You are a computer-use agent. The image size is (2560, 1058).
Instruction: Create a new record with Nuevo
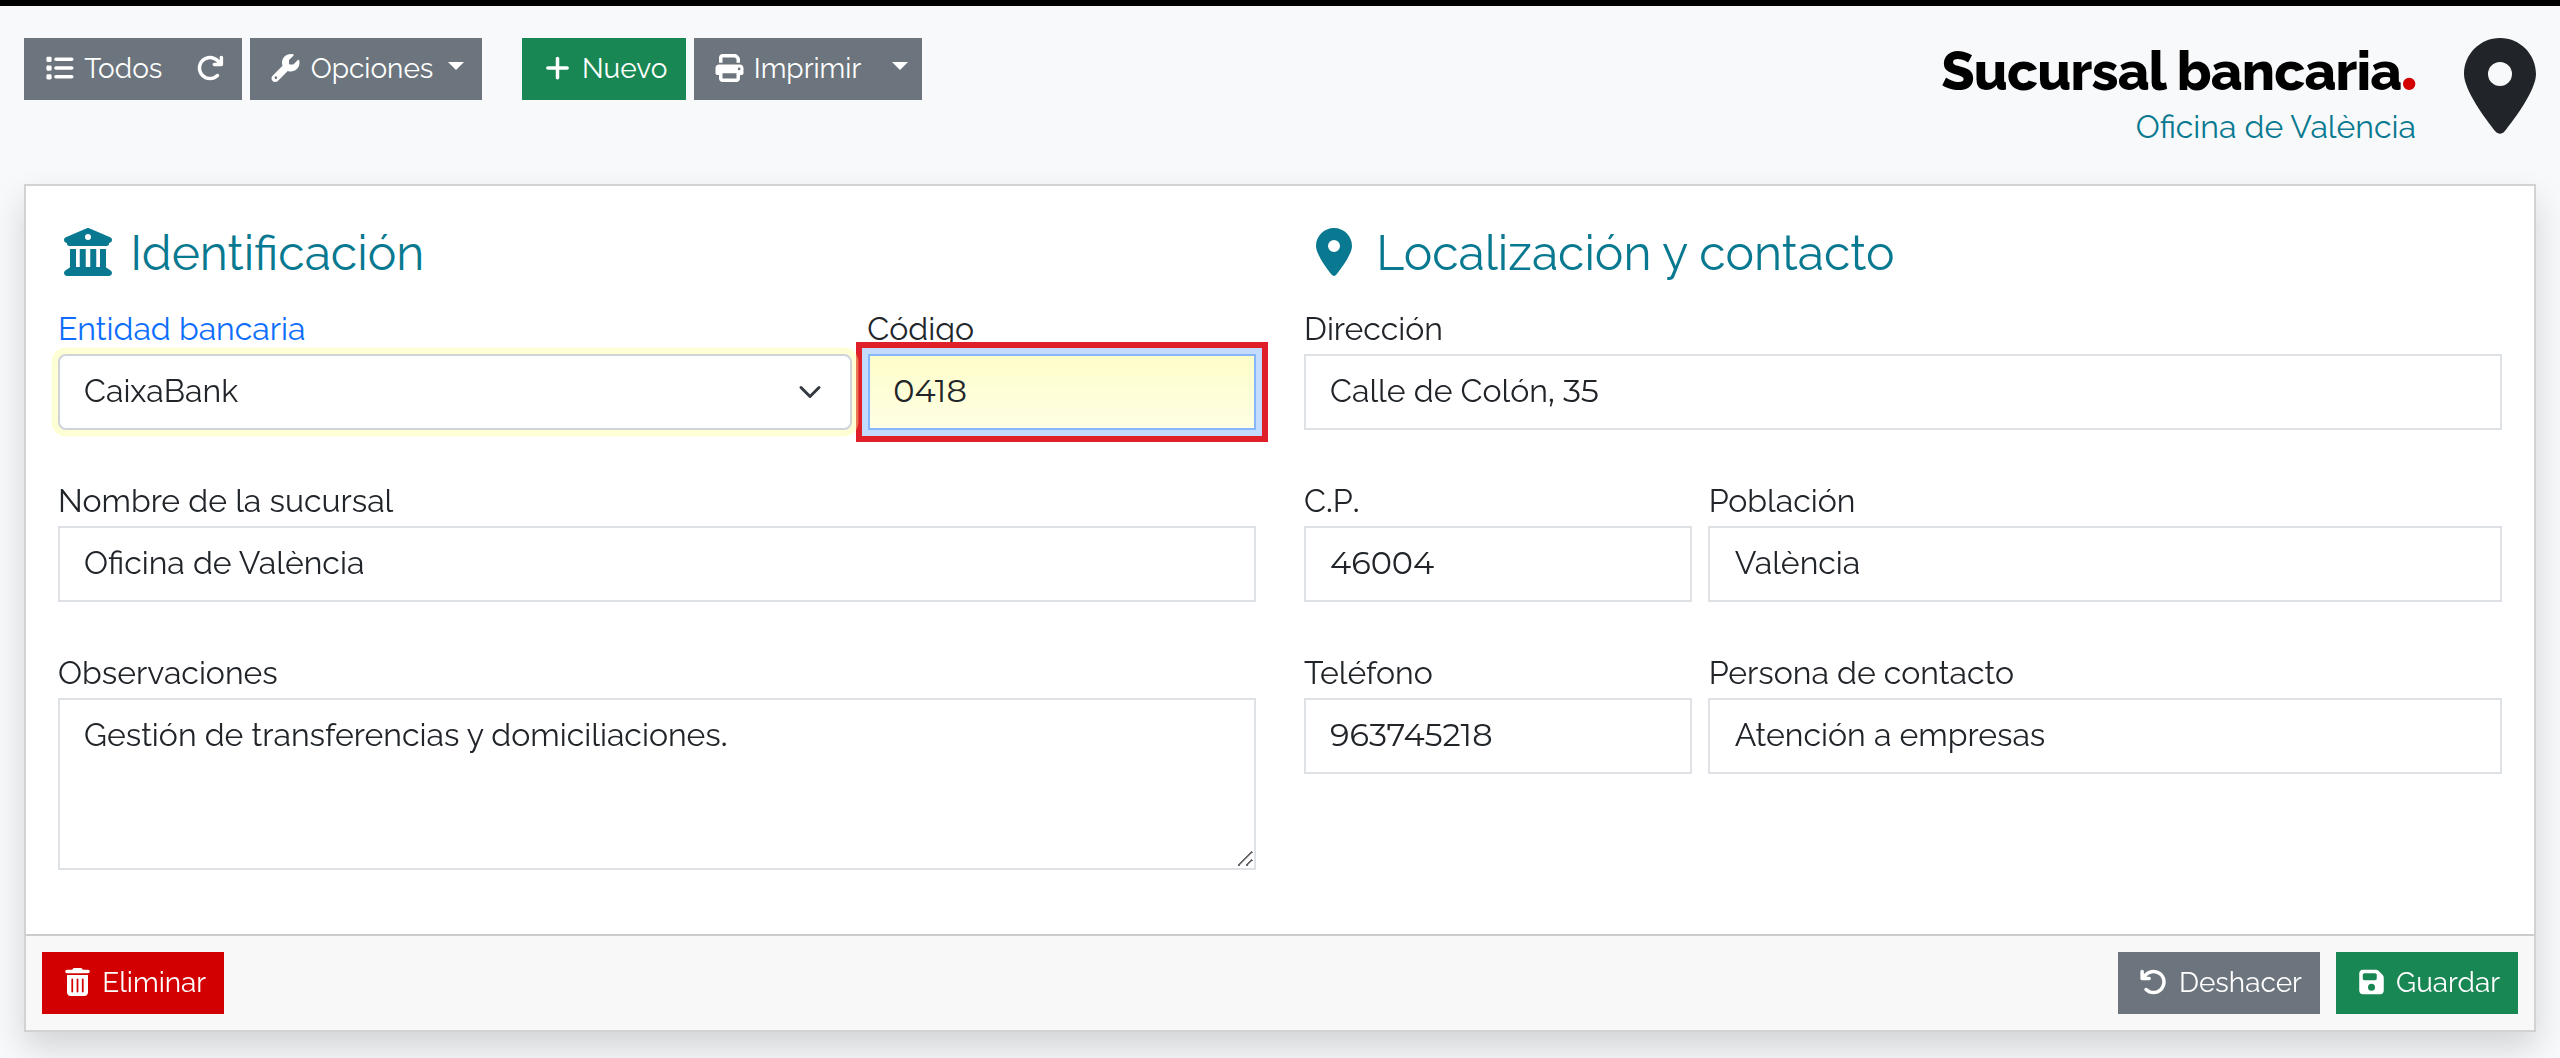coord(604,68)
